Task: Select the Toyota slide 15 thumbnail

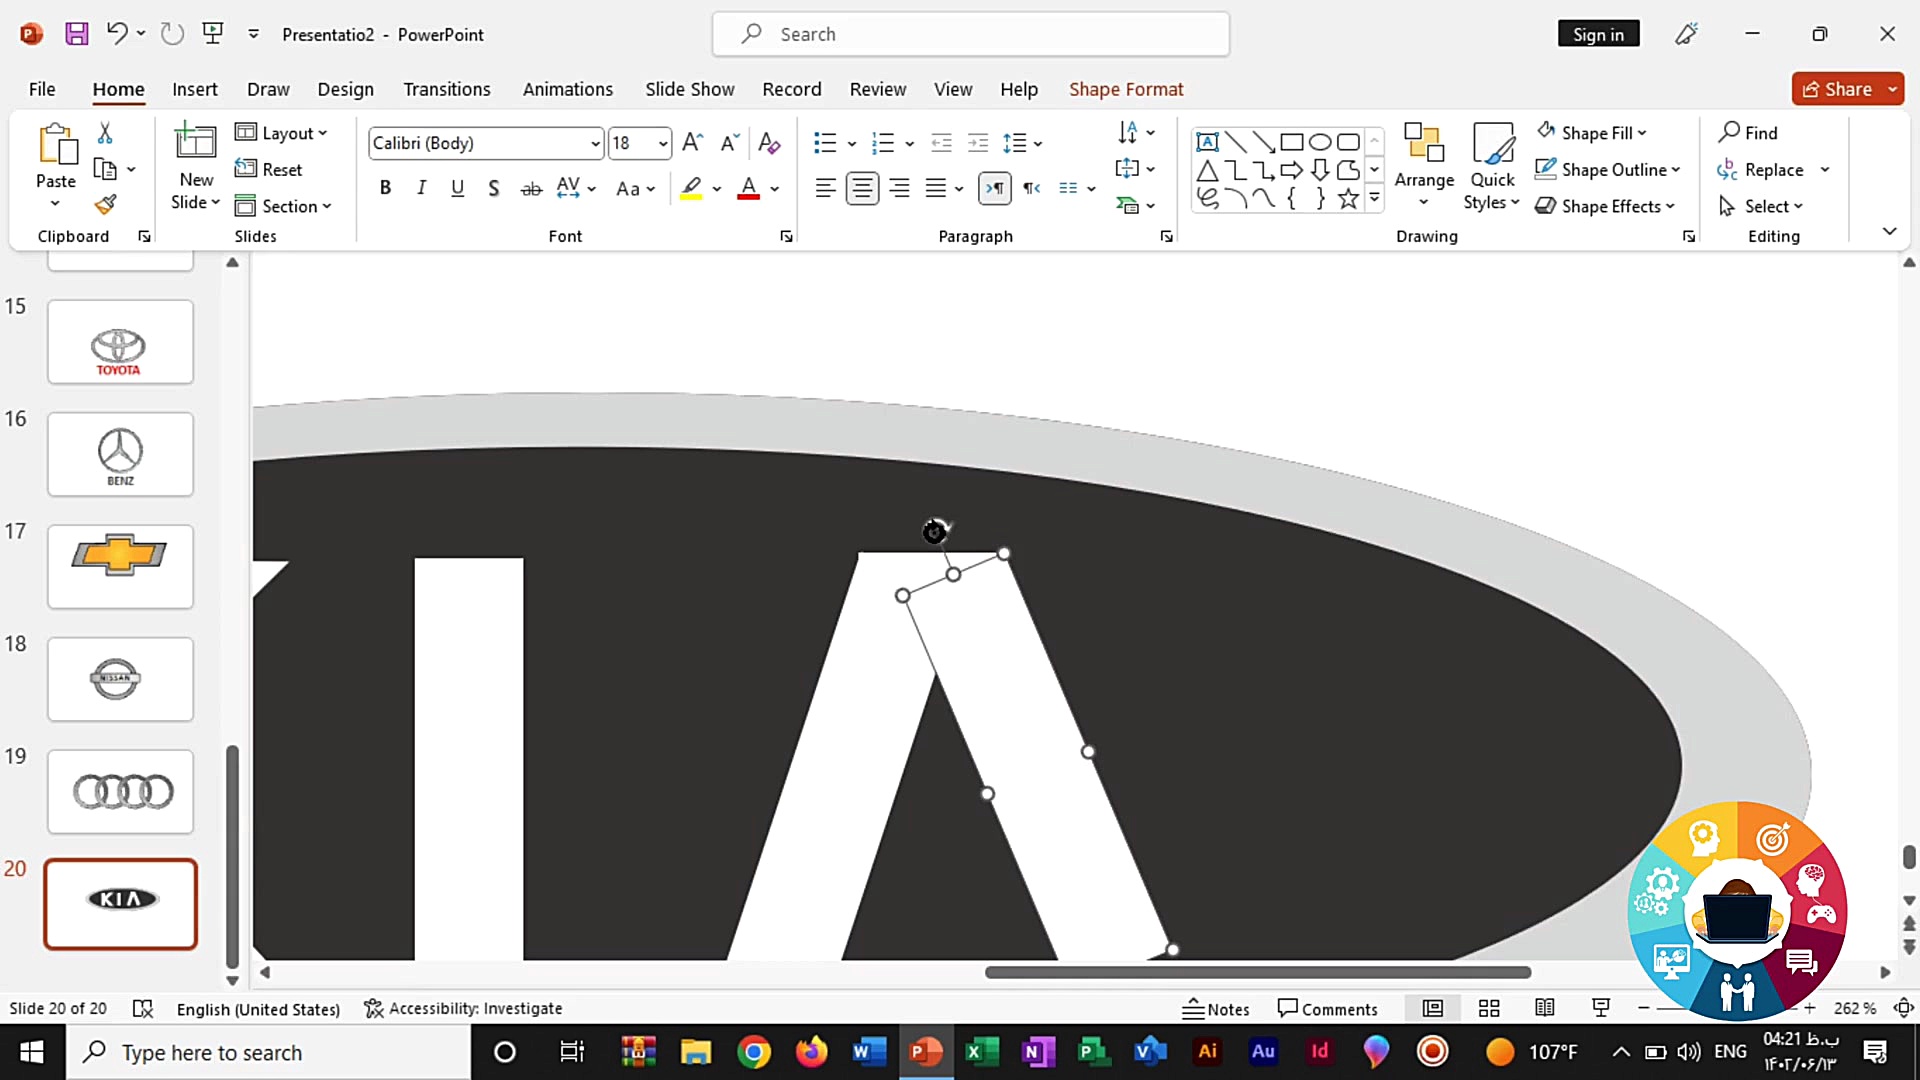Action: (x=120, y=341)
